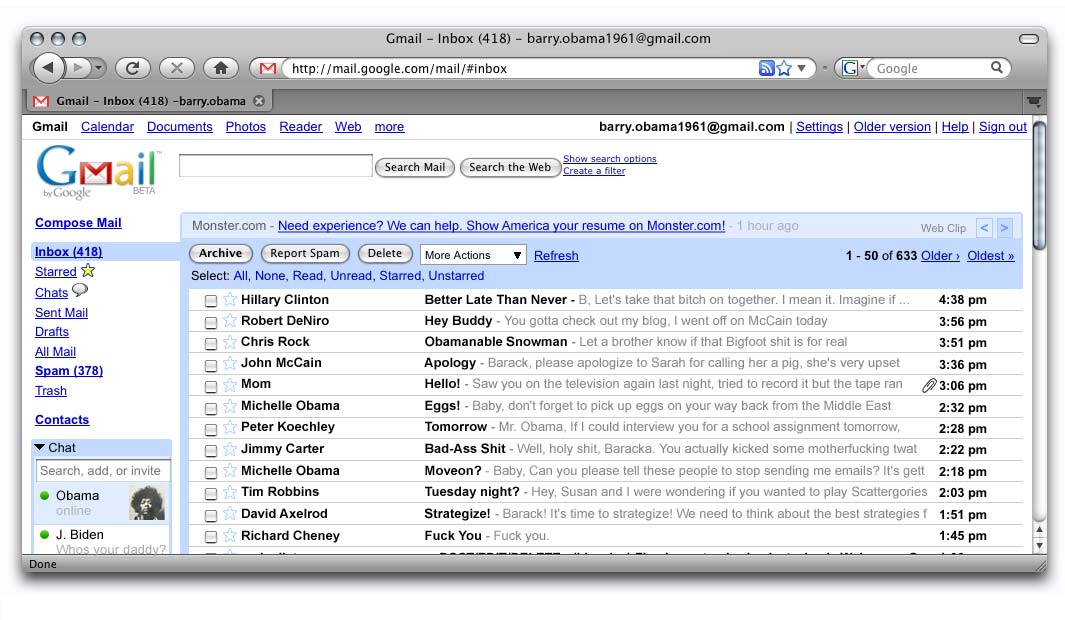This screenshot has height=620, width=1065.
Task: Click the Stop loading X icon
Action: 176,68
